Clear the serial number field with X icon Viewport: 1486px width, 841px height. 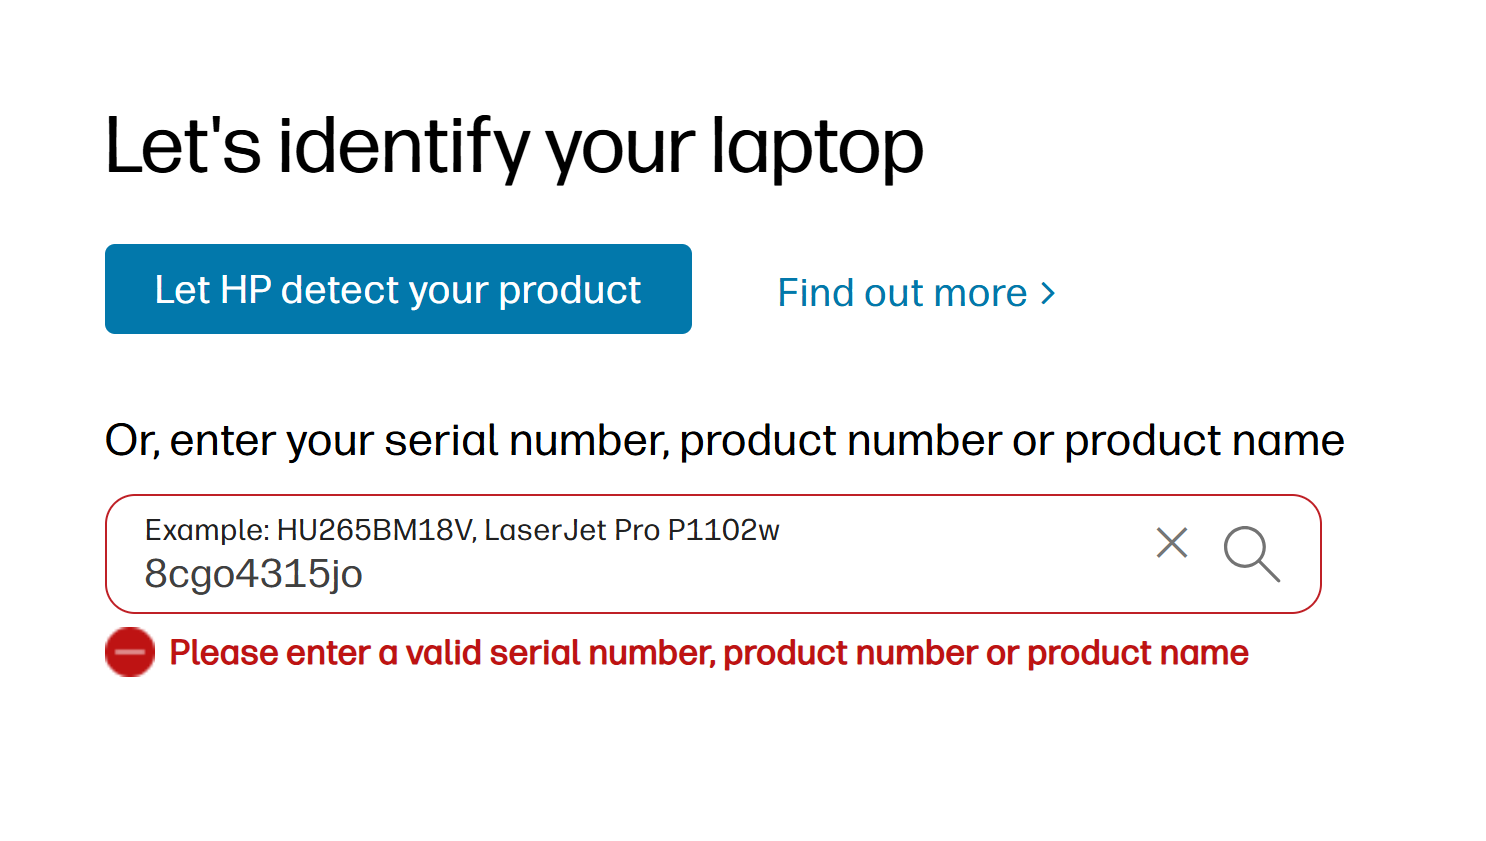coord(1172,543)
